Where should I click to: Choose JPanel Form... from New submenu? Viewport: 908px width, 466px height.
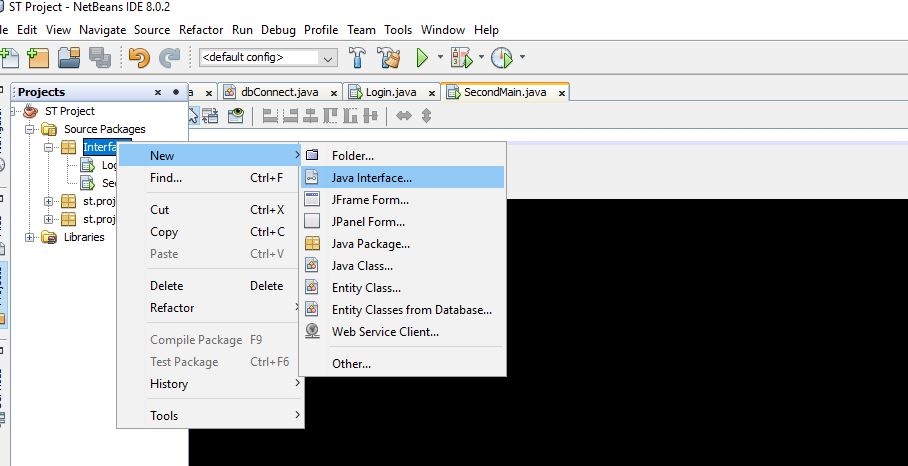[x=402, y=222]
